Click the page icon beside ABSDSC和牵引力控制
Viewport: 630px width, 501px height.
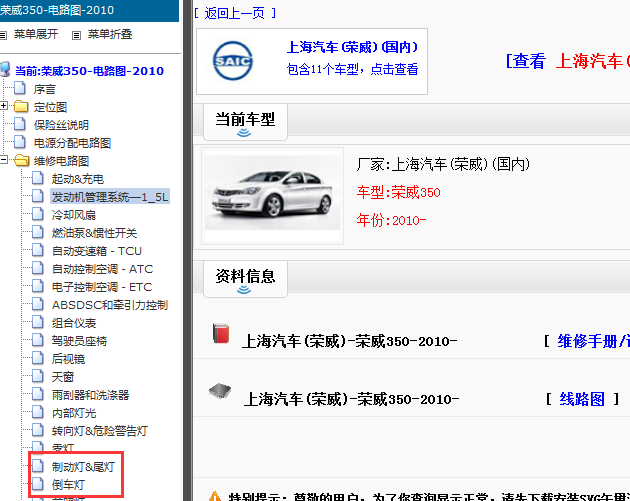[x=38, y=304]
